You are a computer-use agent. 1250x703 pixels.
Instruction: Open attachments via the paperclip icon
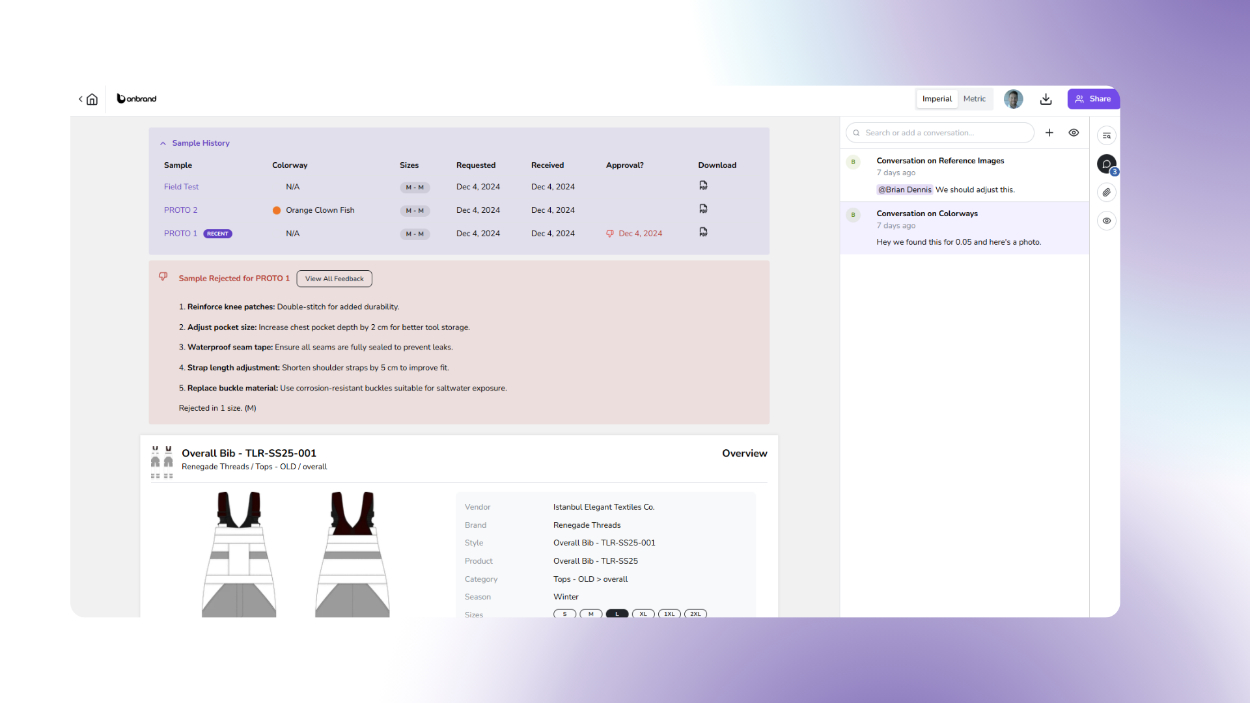click(x=1106, y=192)
